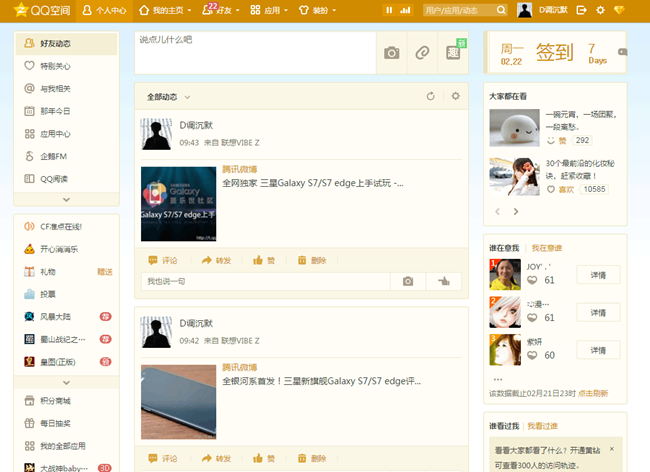The width and height of the screenshot is (650, 472).
Task: Click the 签到 check-in button
Action: point(555,52)
